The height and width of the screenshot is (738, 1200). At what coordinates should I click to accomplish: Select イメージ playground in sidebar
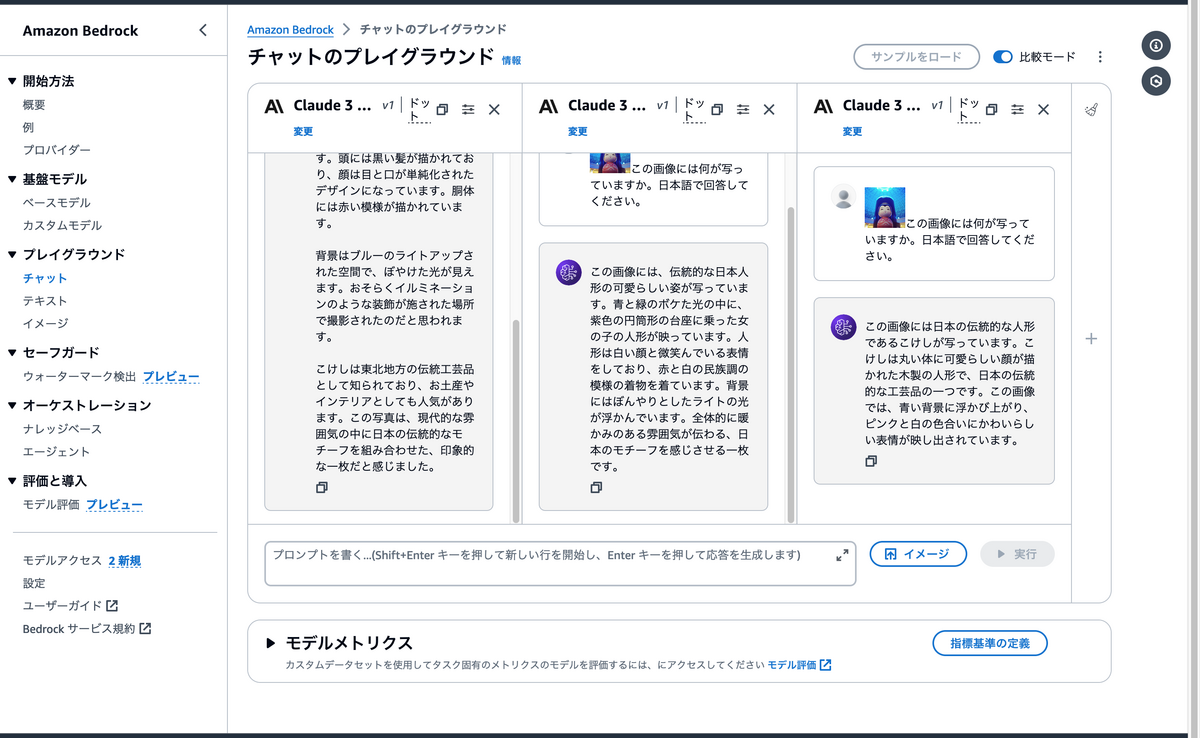coord(45,323)
